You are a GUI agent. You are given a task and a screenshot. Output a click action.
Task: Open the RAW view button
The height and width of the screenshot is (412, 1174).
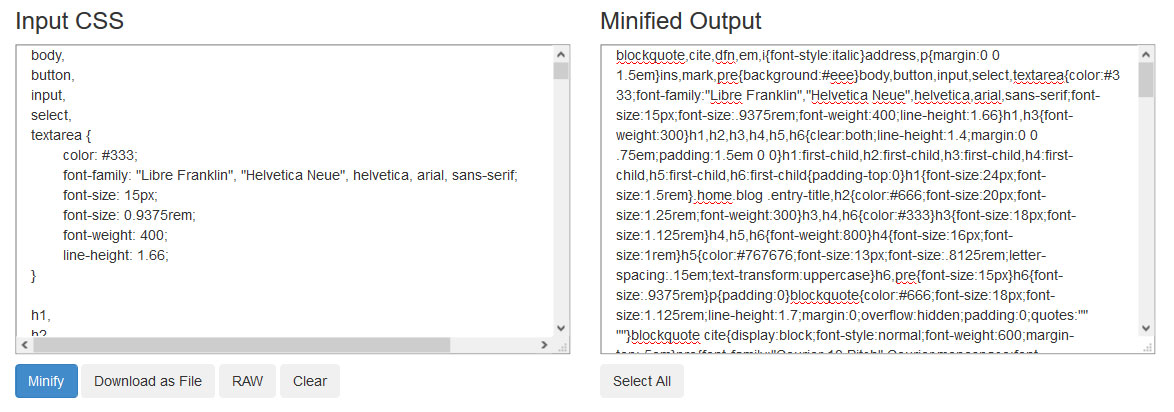247,381
